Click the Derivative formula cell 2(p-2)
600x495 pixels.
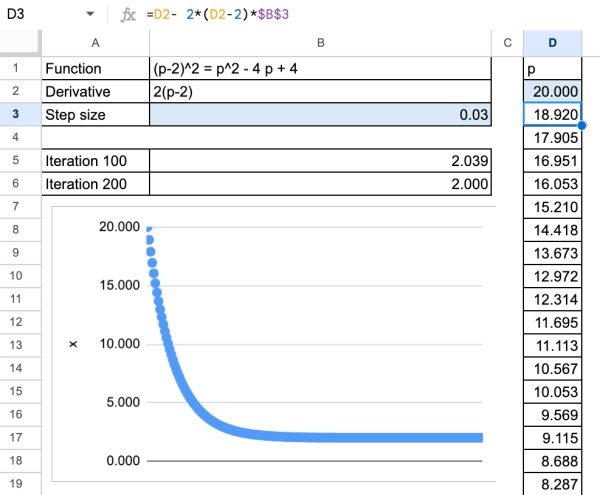pos(320,91)
